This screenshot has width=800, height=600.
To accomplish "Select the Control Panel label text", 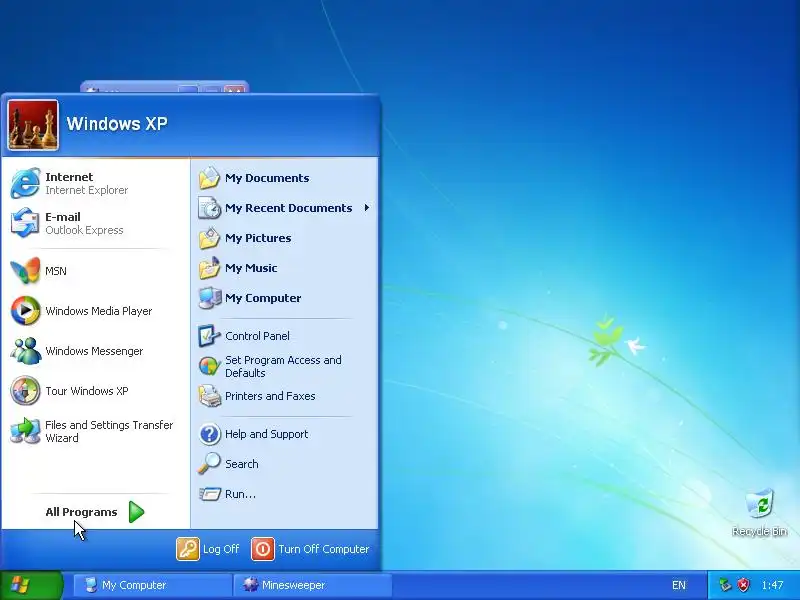I will 257,336.
